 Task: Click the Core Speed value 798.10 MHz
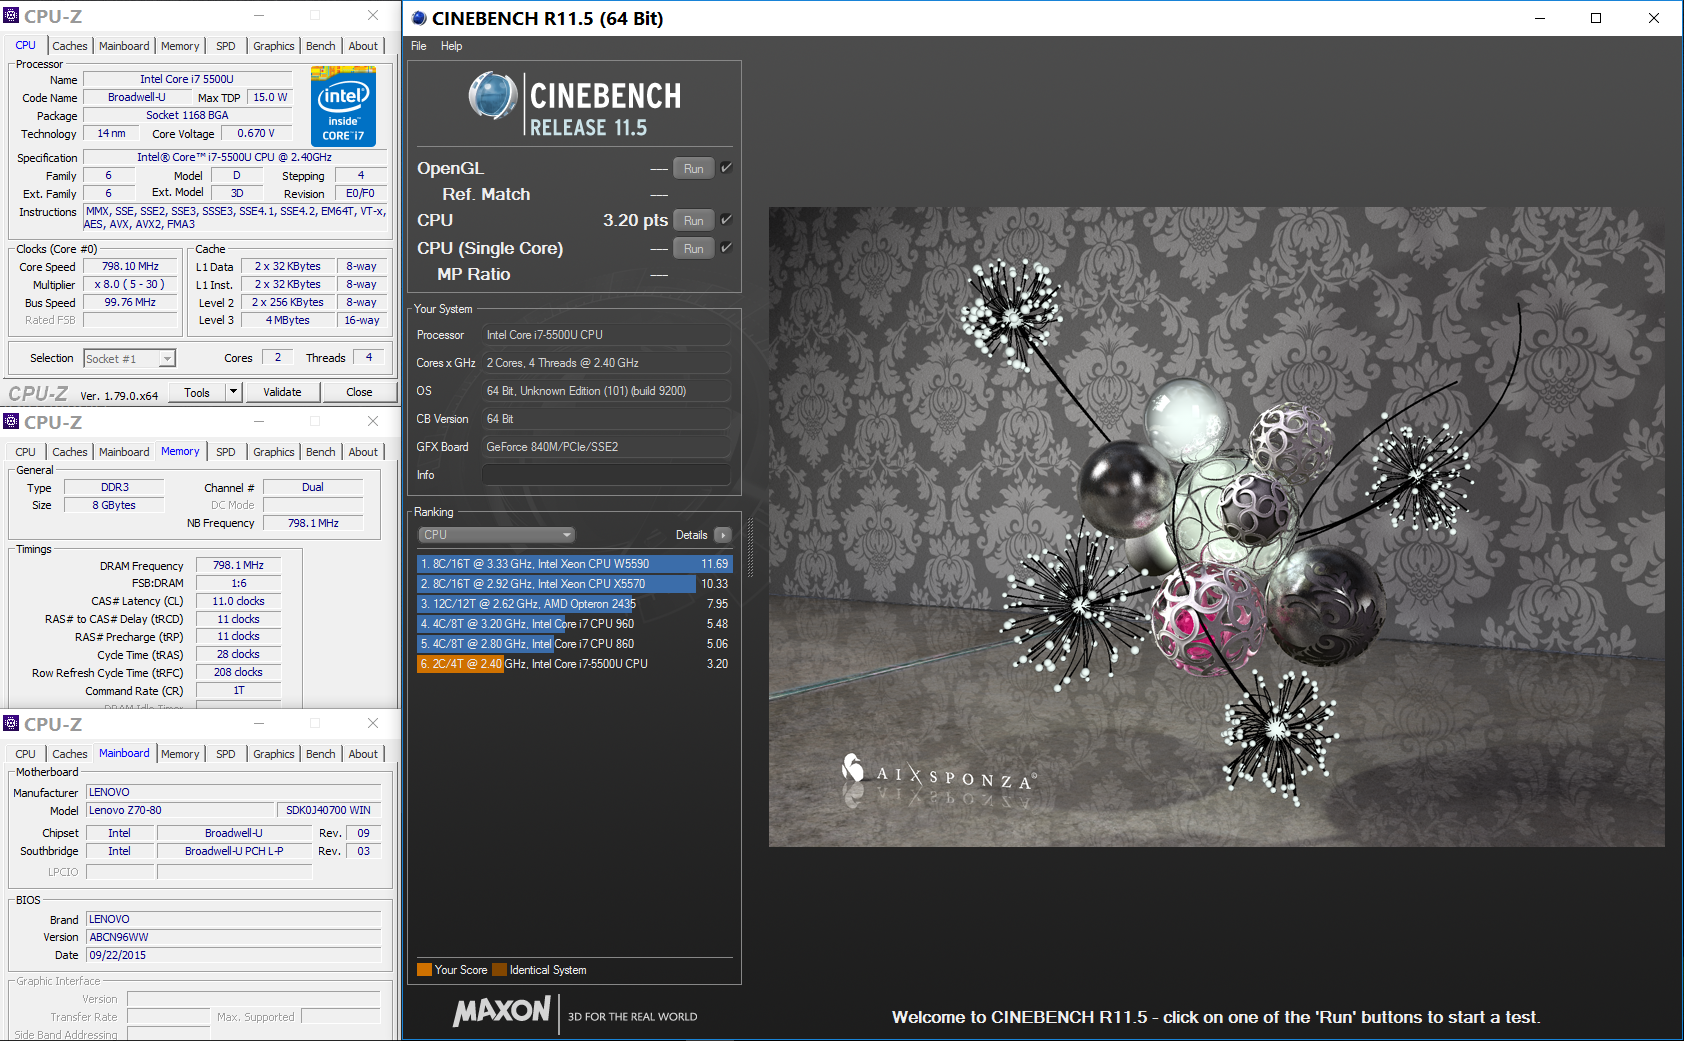pos(130,267)
